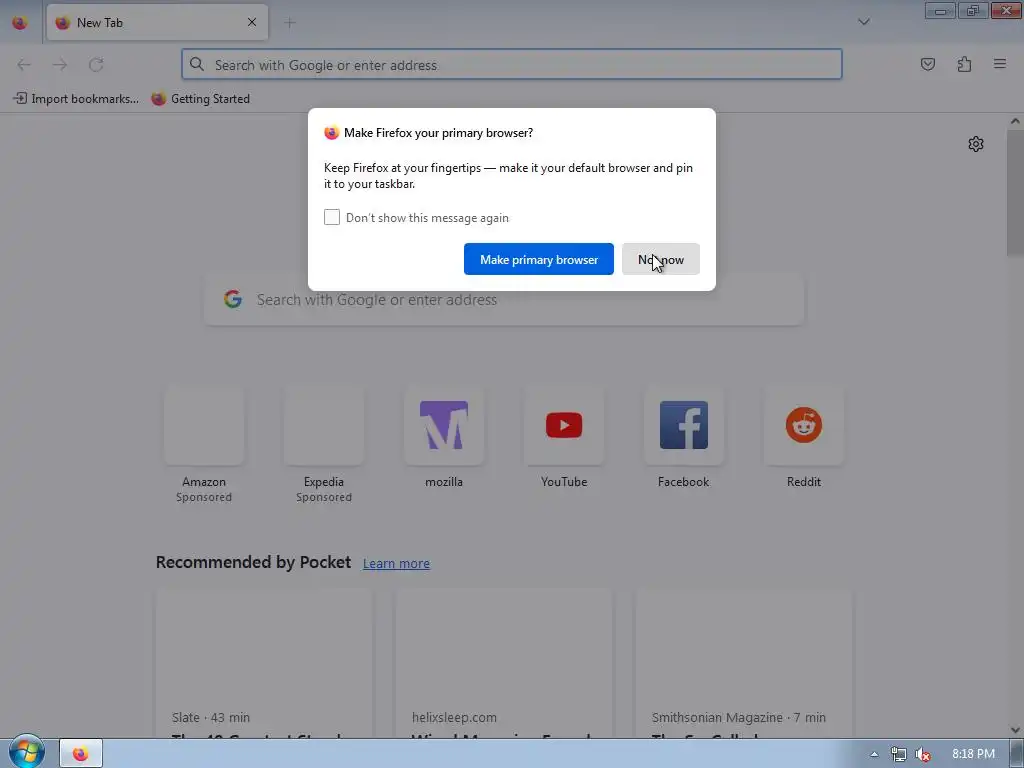1024x768 pixels.
Task: Click the Recommended by Pocket heading
Action: [253, 562]
